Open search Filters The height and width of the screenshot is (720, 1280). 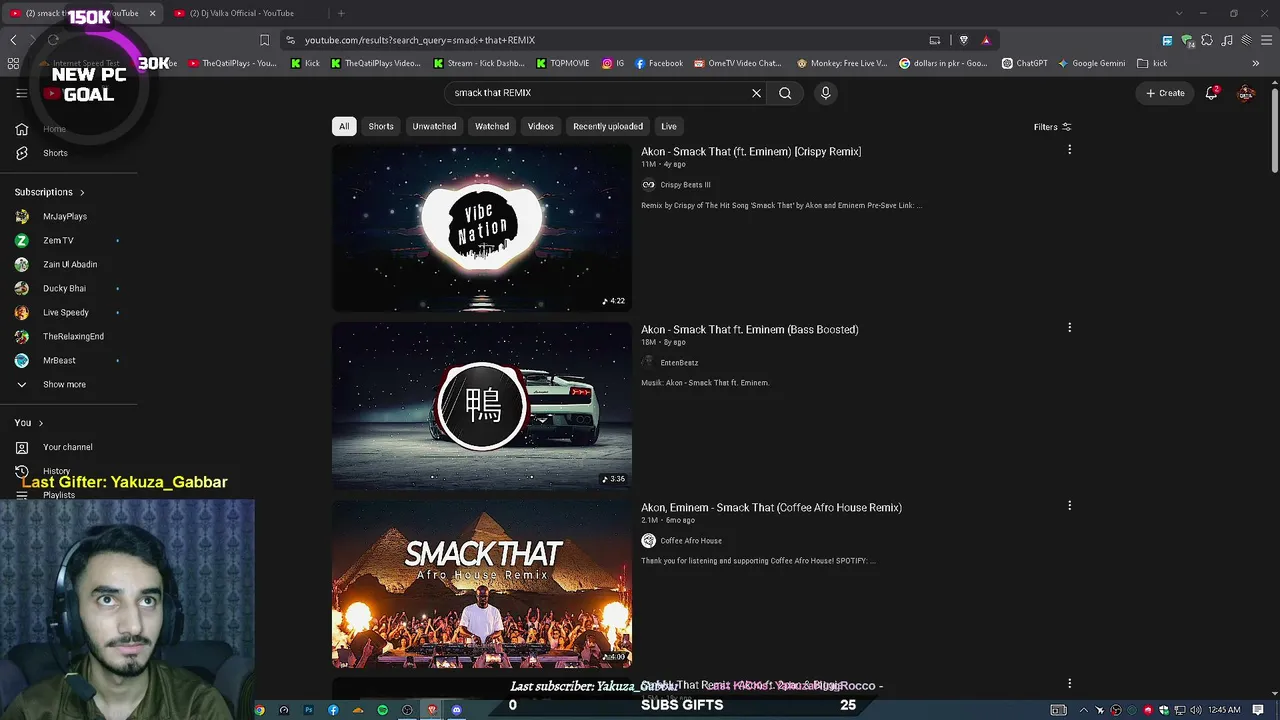[1052, 127]
